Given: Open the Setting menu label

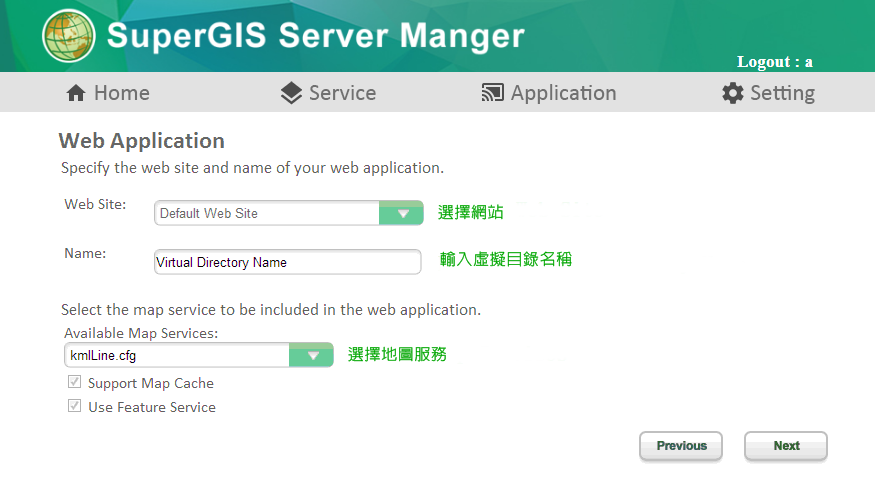Looking at the screenshot, I should click(782, 93).
